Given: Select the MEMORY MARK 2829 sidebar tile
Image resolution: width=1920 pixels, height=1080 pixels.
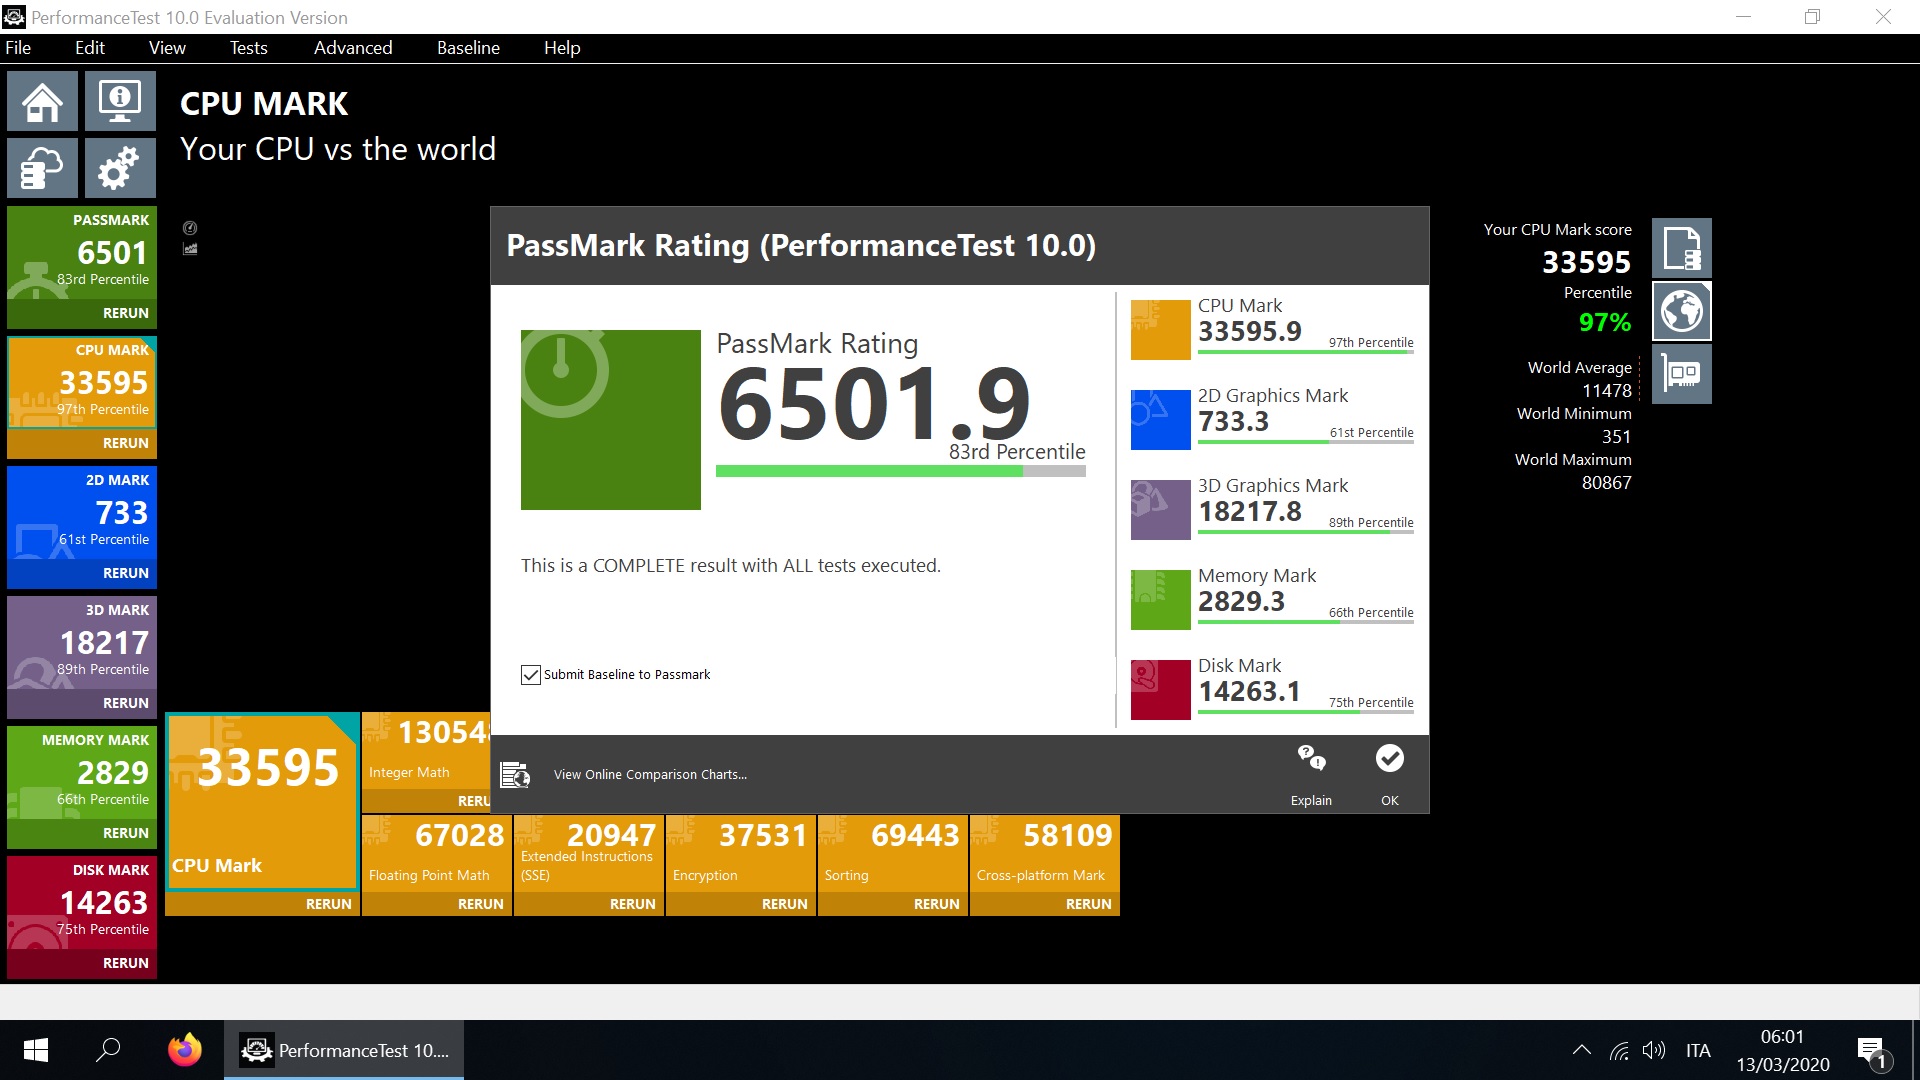Looking at the screenshot, I should 82,773.
